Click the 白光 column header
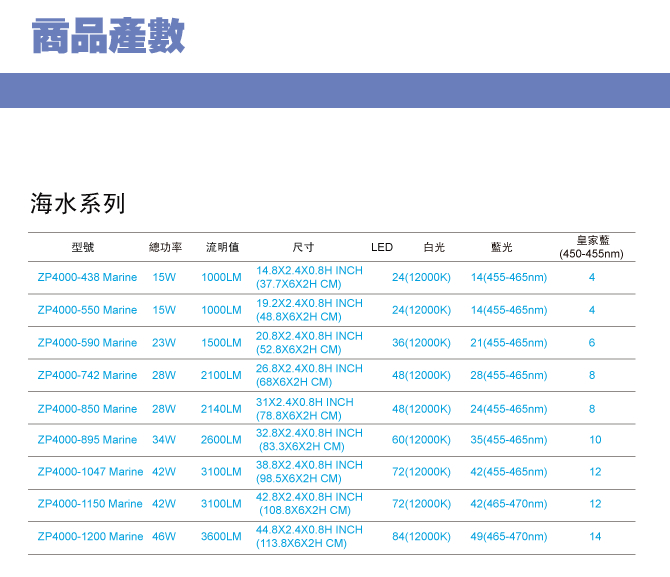670x577 pixels. pyautogui.click(x=434, y=247)
